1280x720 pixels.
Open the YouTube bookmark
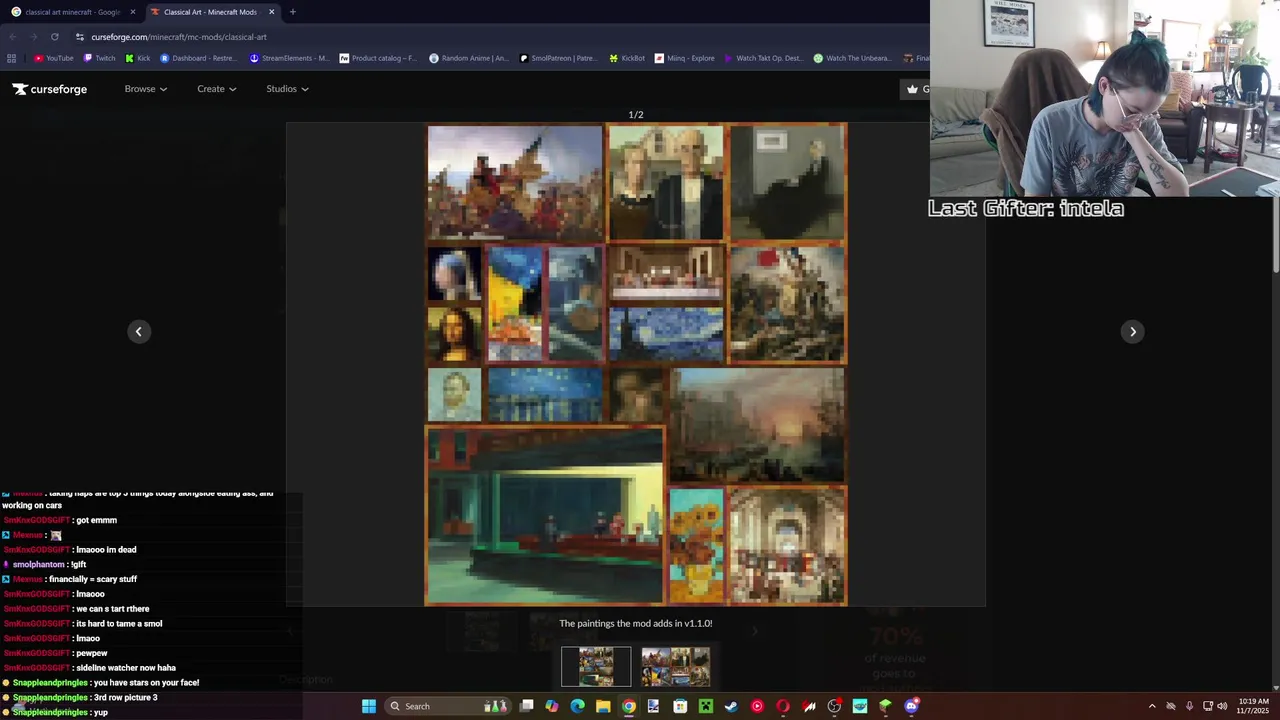[54, 58]
